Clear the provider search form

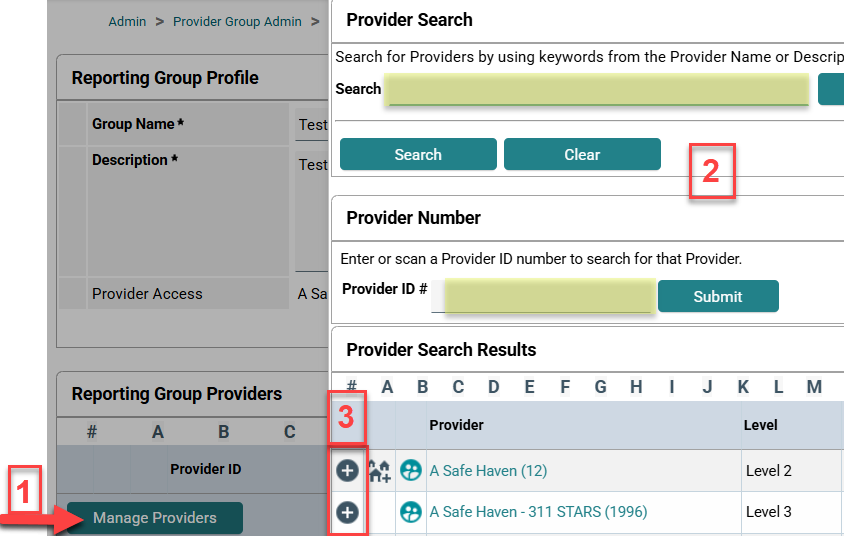(582, 155)
